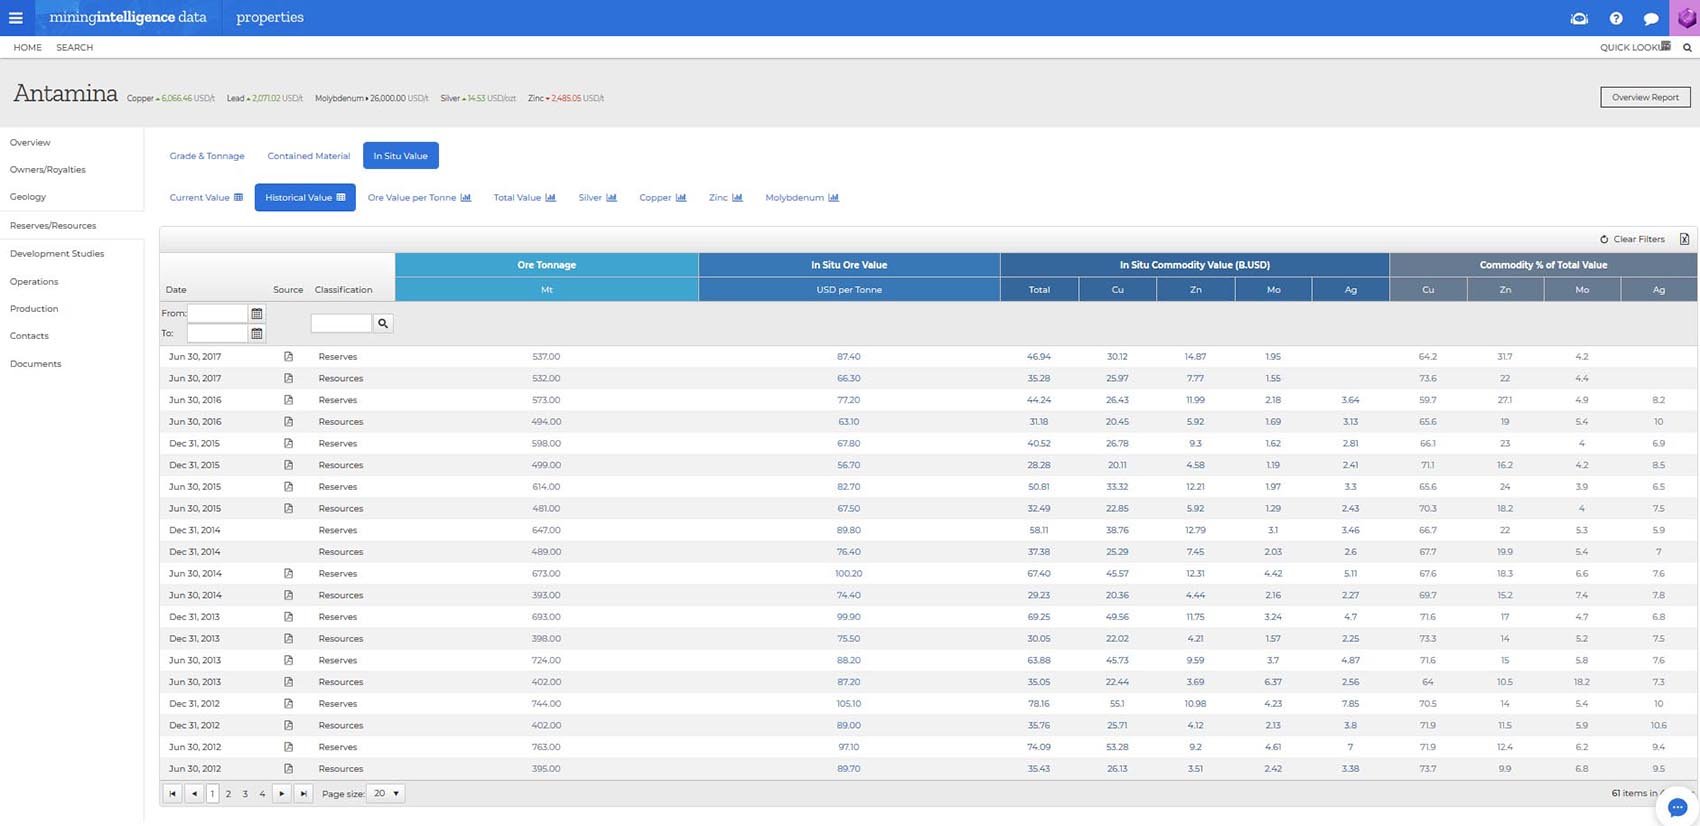Open Ore Value per Tonne chart tab
Viewport: 1700px width, 826px height.
pos(419,198)
